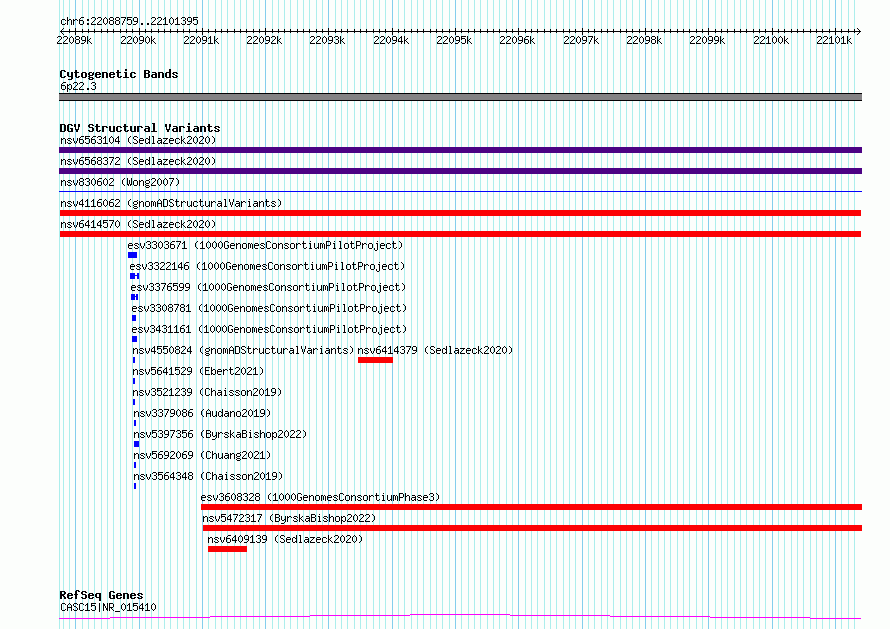Click the RefSeq Genes track title
Image resolution: width=890 pixels, height=629 pixels.
point(101,595)
